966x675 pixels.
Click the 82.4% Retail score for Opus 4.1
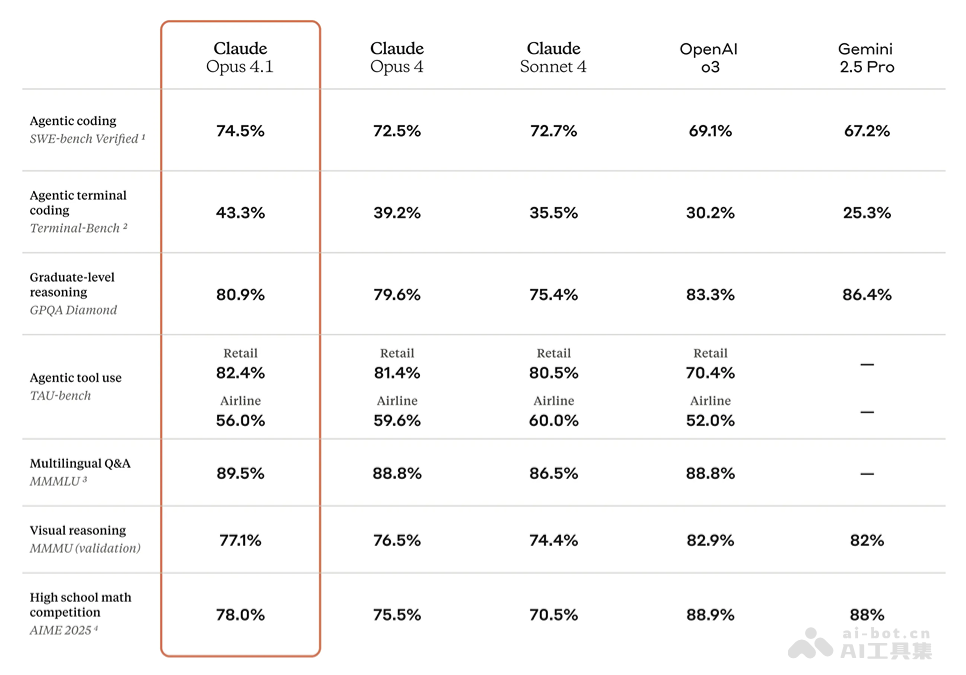pyautogui.click(x=240, y=373)
